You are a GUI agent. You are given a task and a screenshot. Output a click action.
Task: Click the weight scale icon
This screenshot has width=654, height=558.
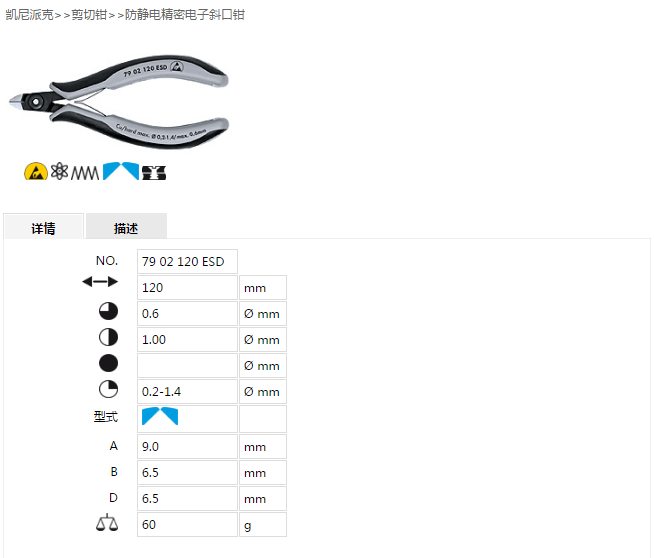(x=107, y=523)
